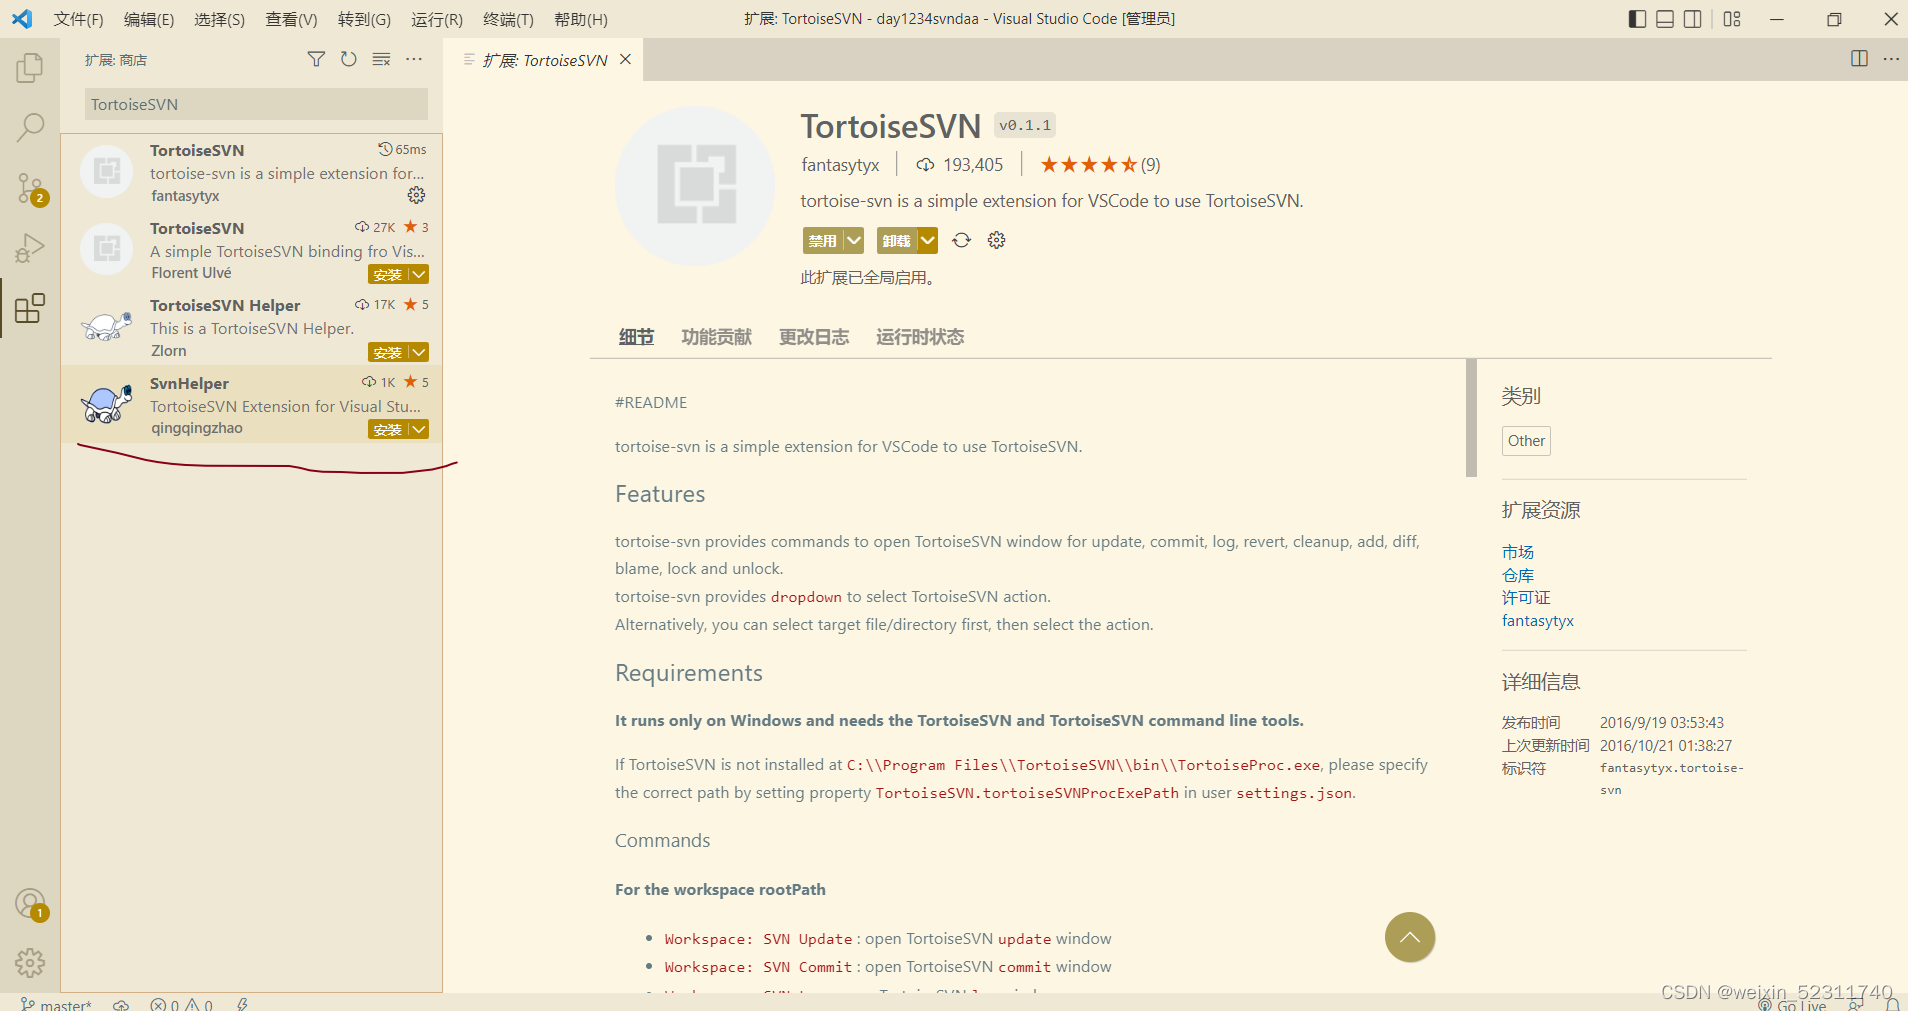Click the 禁用 button
This screenshot has width=1908, height=1011.
click(x=823, y=240)
